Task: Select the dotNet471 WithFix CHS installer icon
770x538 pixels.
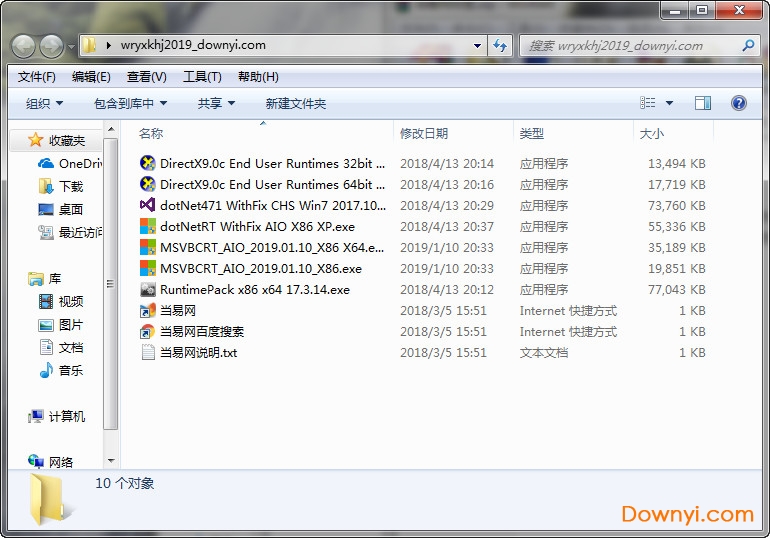Action: pos(148,205)
